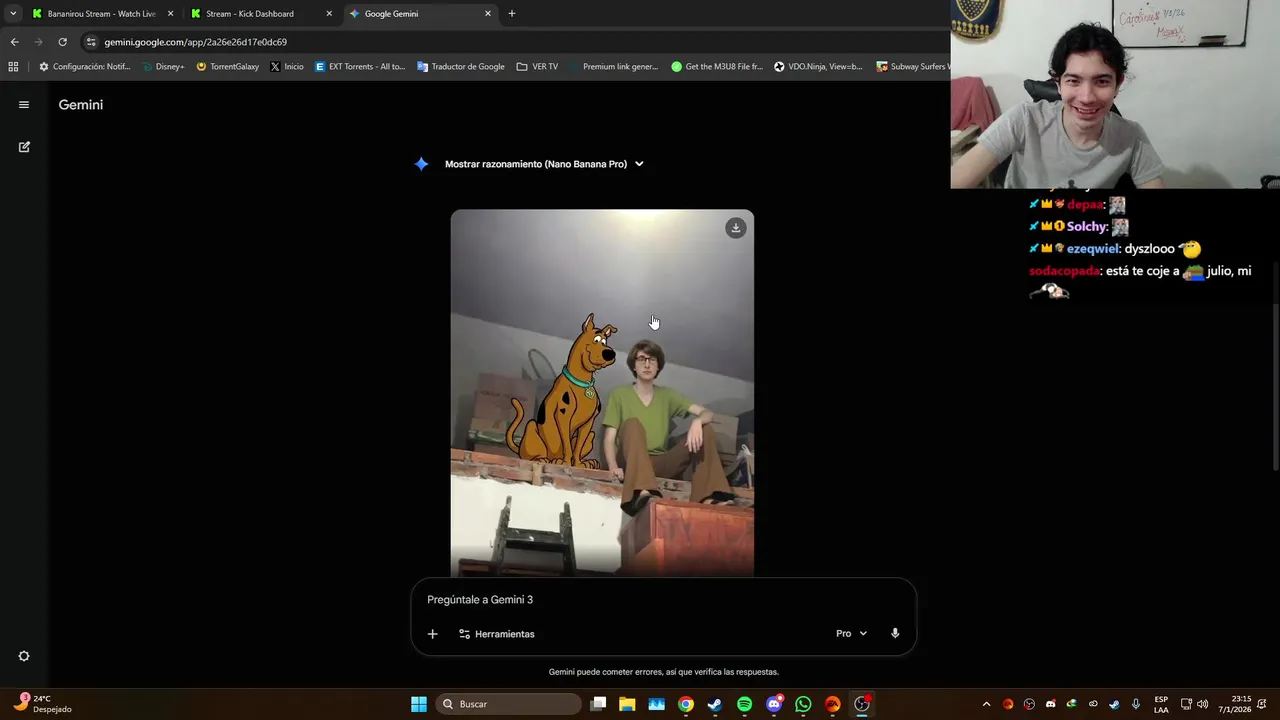Go back to the previous page
This screenshot has height=720, width=1280.
14,42
